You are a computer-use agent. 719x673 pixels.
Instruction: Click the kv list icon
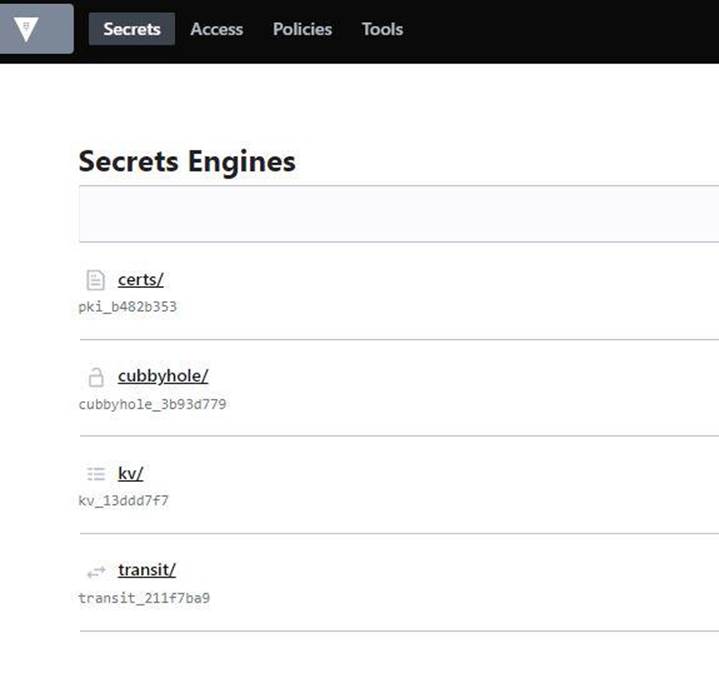click(96, 474)
